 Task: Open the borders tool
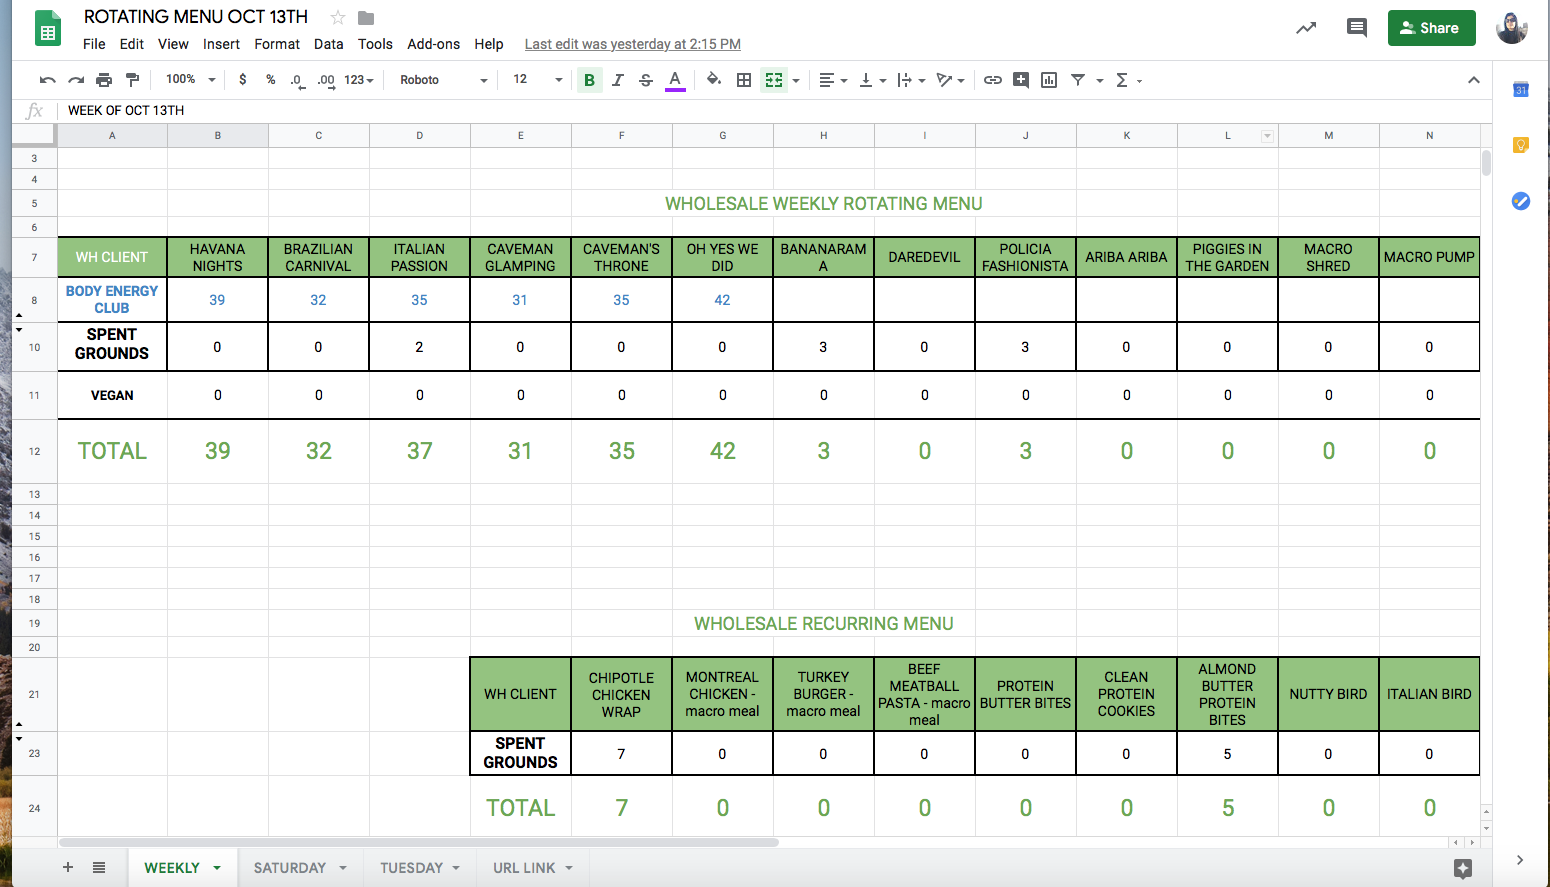click(x=743, y=80)
